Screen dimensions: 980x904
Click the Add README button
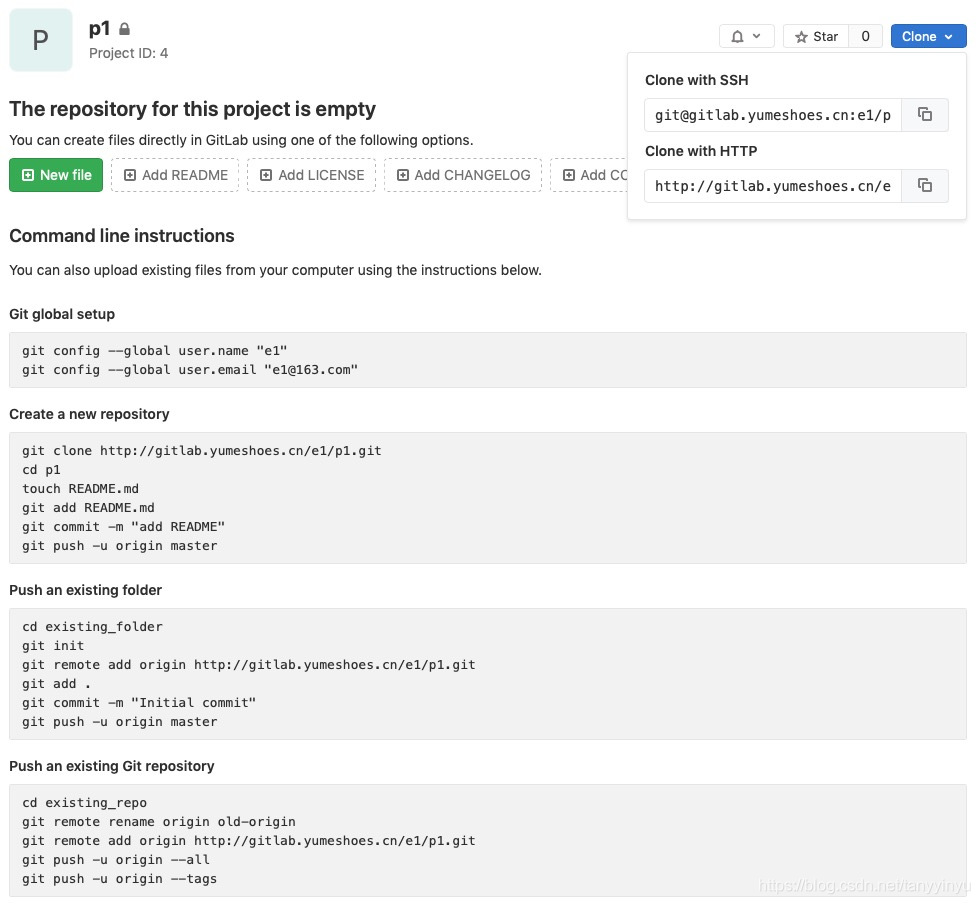pos(175,175)
